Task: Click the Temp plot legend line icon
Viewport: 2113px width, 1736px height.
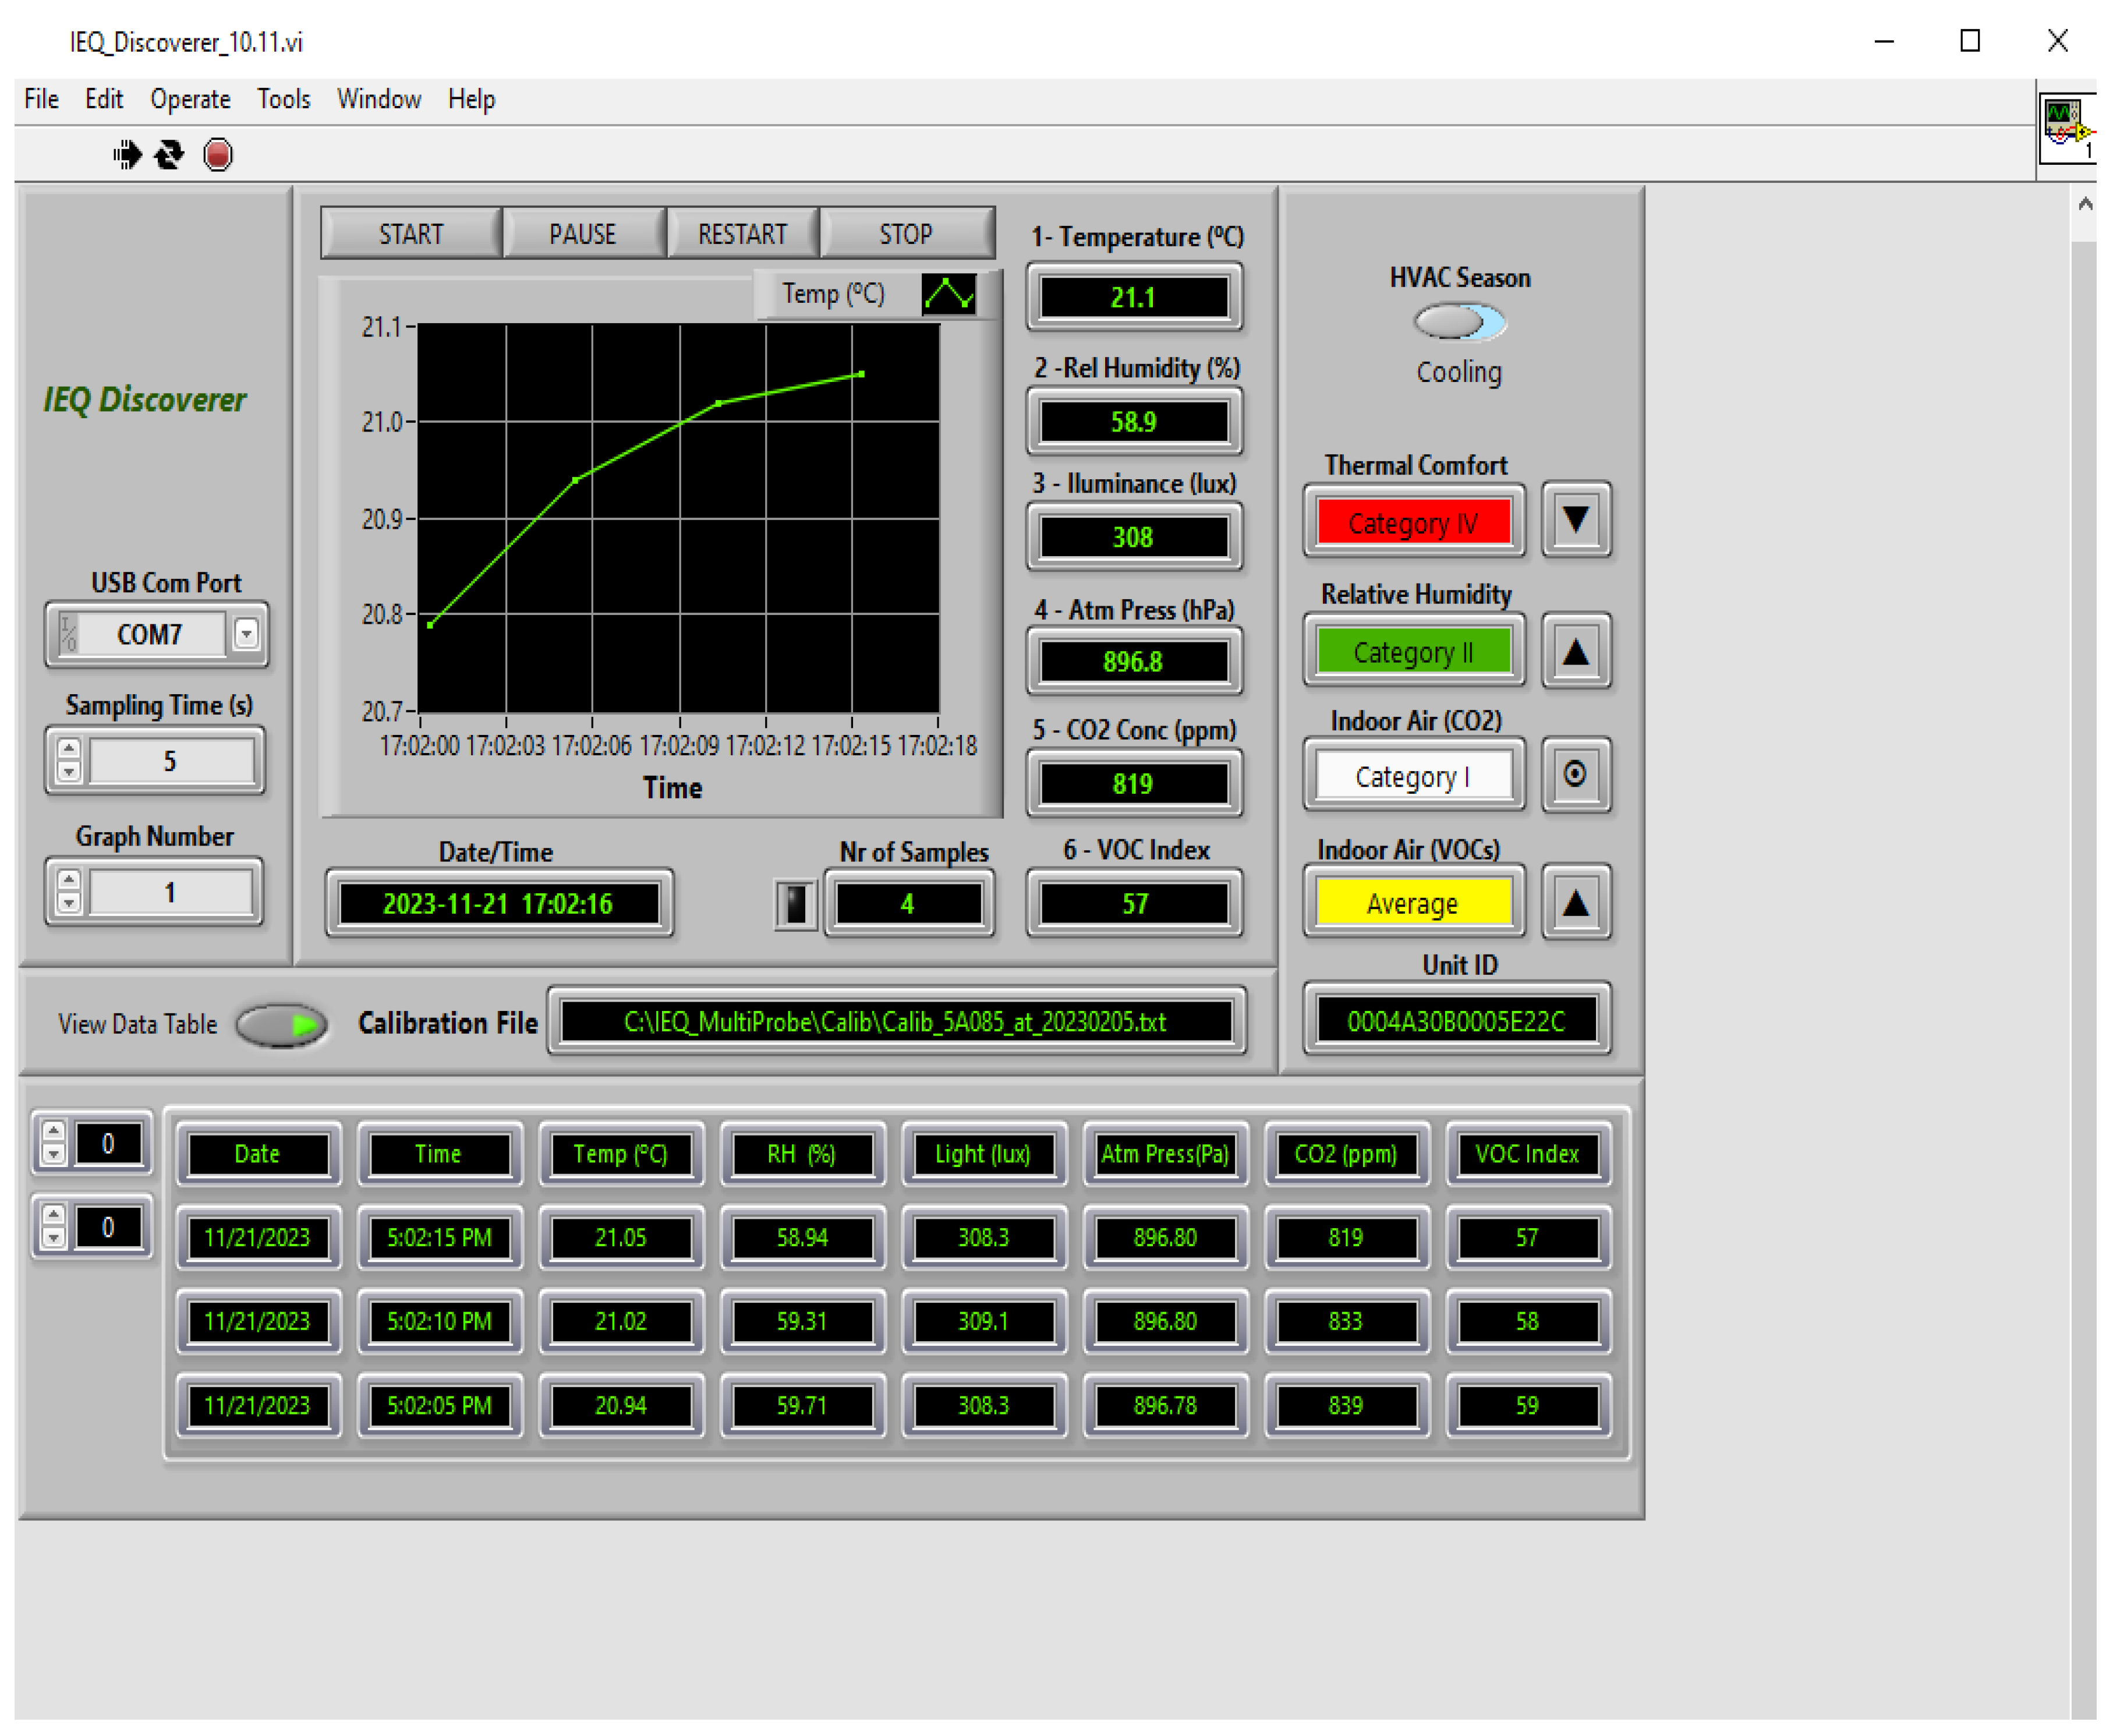Action: pyautogui.click(x=948, y=294)
